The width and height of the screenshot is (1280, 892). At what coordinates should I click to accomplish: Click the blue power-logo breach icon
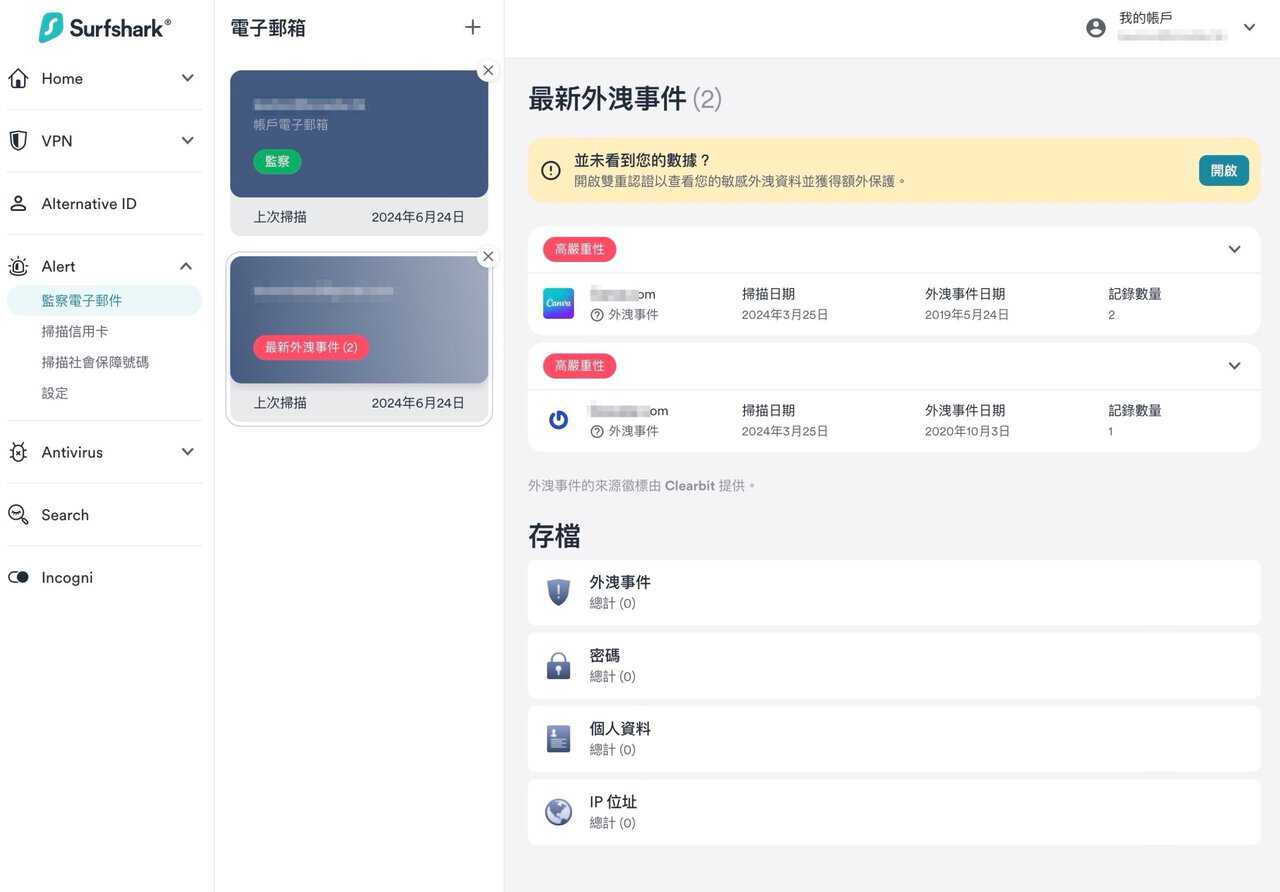pos(558,420)
